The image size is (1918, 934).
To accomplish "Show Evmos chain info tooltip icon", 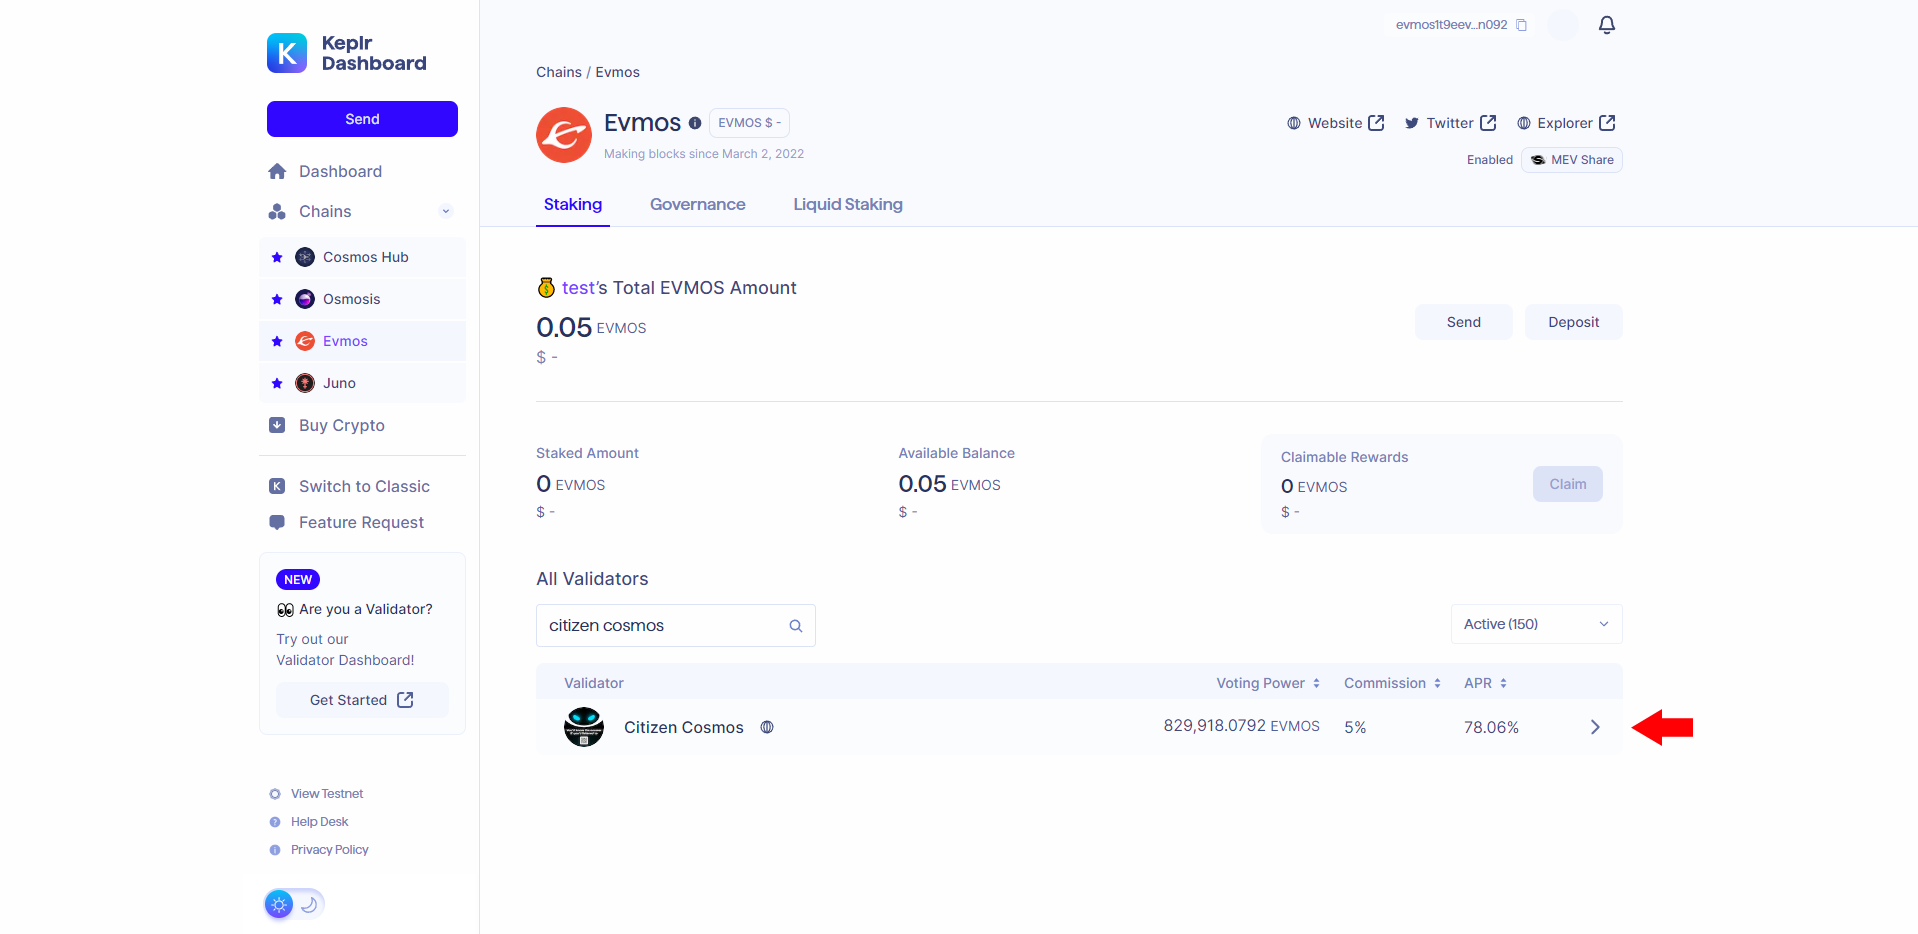I will [x=695, y=123].
